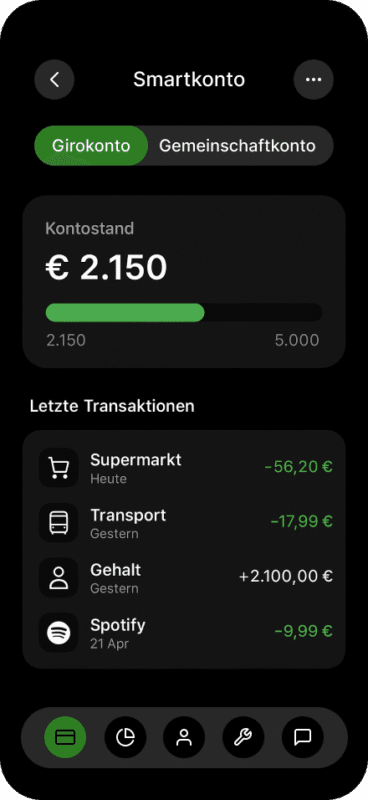Tap the shopping cart Supermarkt icon
Screen dimensions: 368x800
[x=59, y=467]
